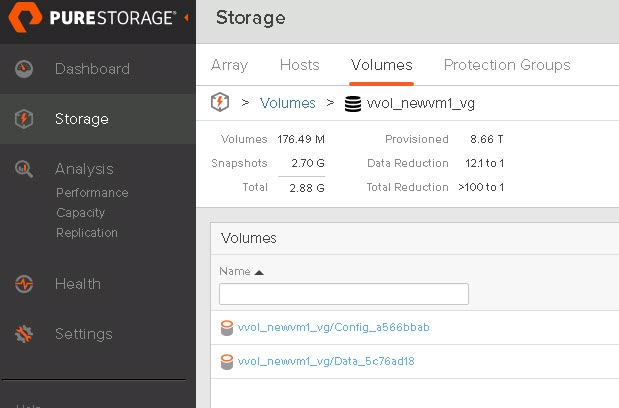Image resolution: width=619 pixels, height=408 pixels.
Task: Click the Storage page title
Action: click(x=250, y=18)
